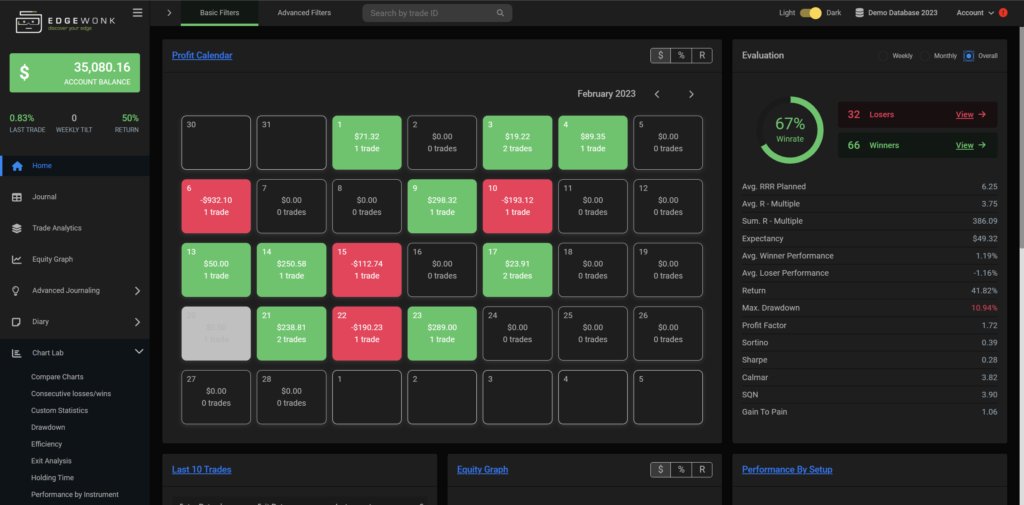This screenshot has height=505, width=1024.
Task: Click the Demo Database 2023 label
Action: [903, 12]
